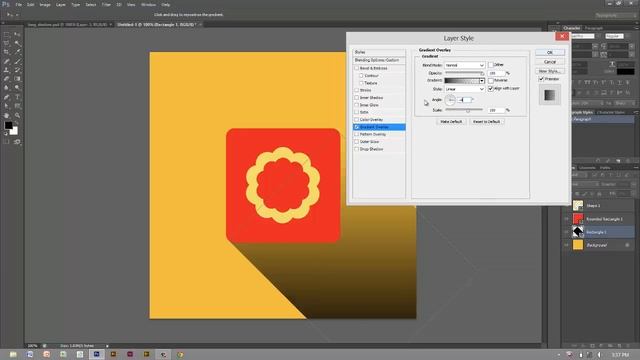Image resolution: width=640 pixels, height=360 pixels.
Task: Enable Contour checkbox
Action: 361,76
